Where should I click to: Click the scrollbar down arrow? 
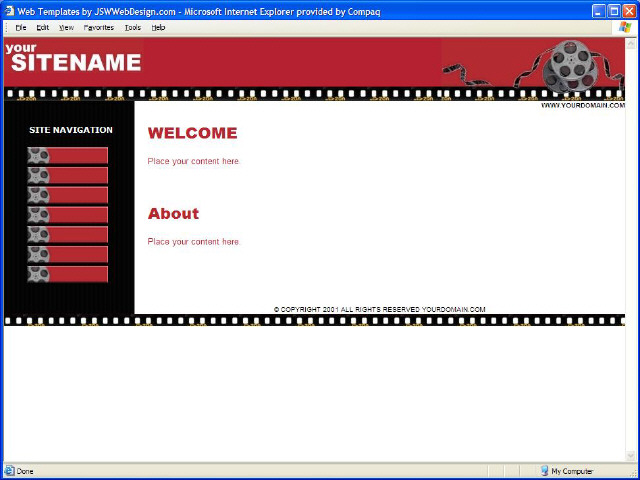coord(631,456)
